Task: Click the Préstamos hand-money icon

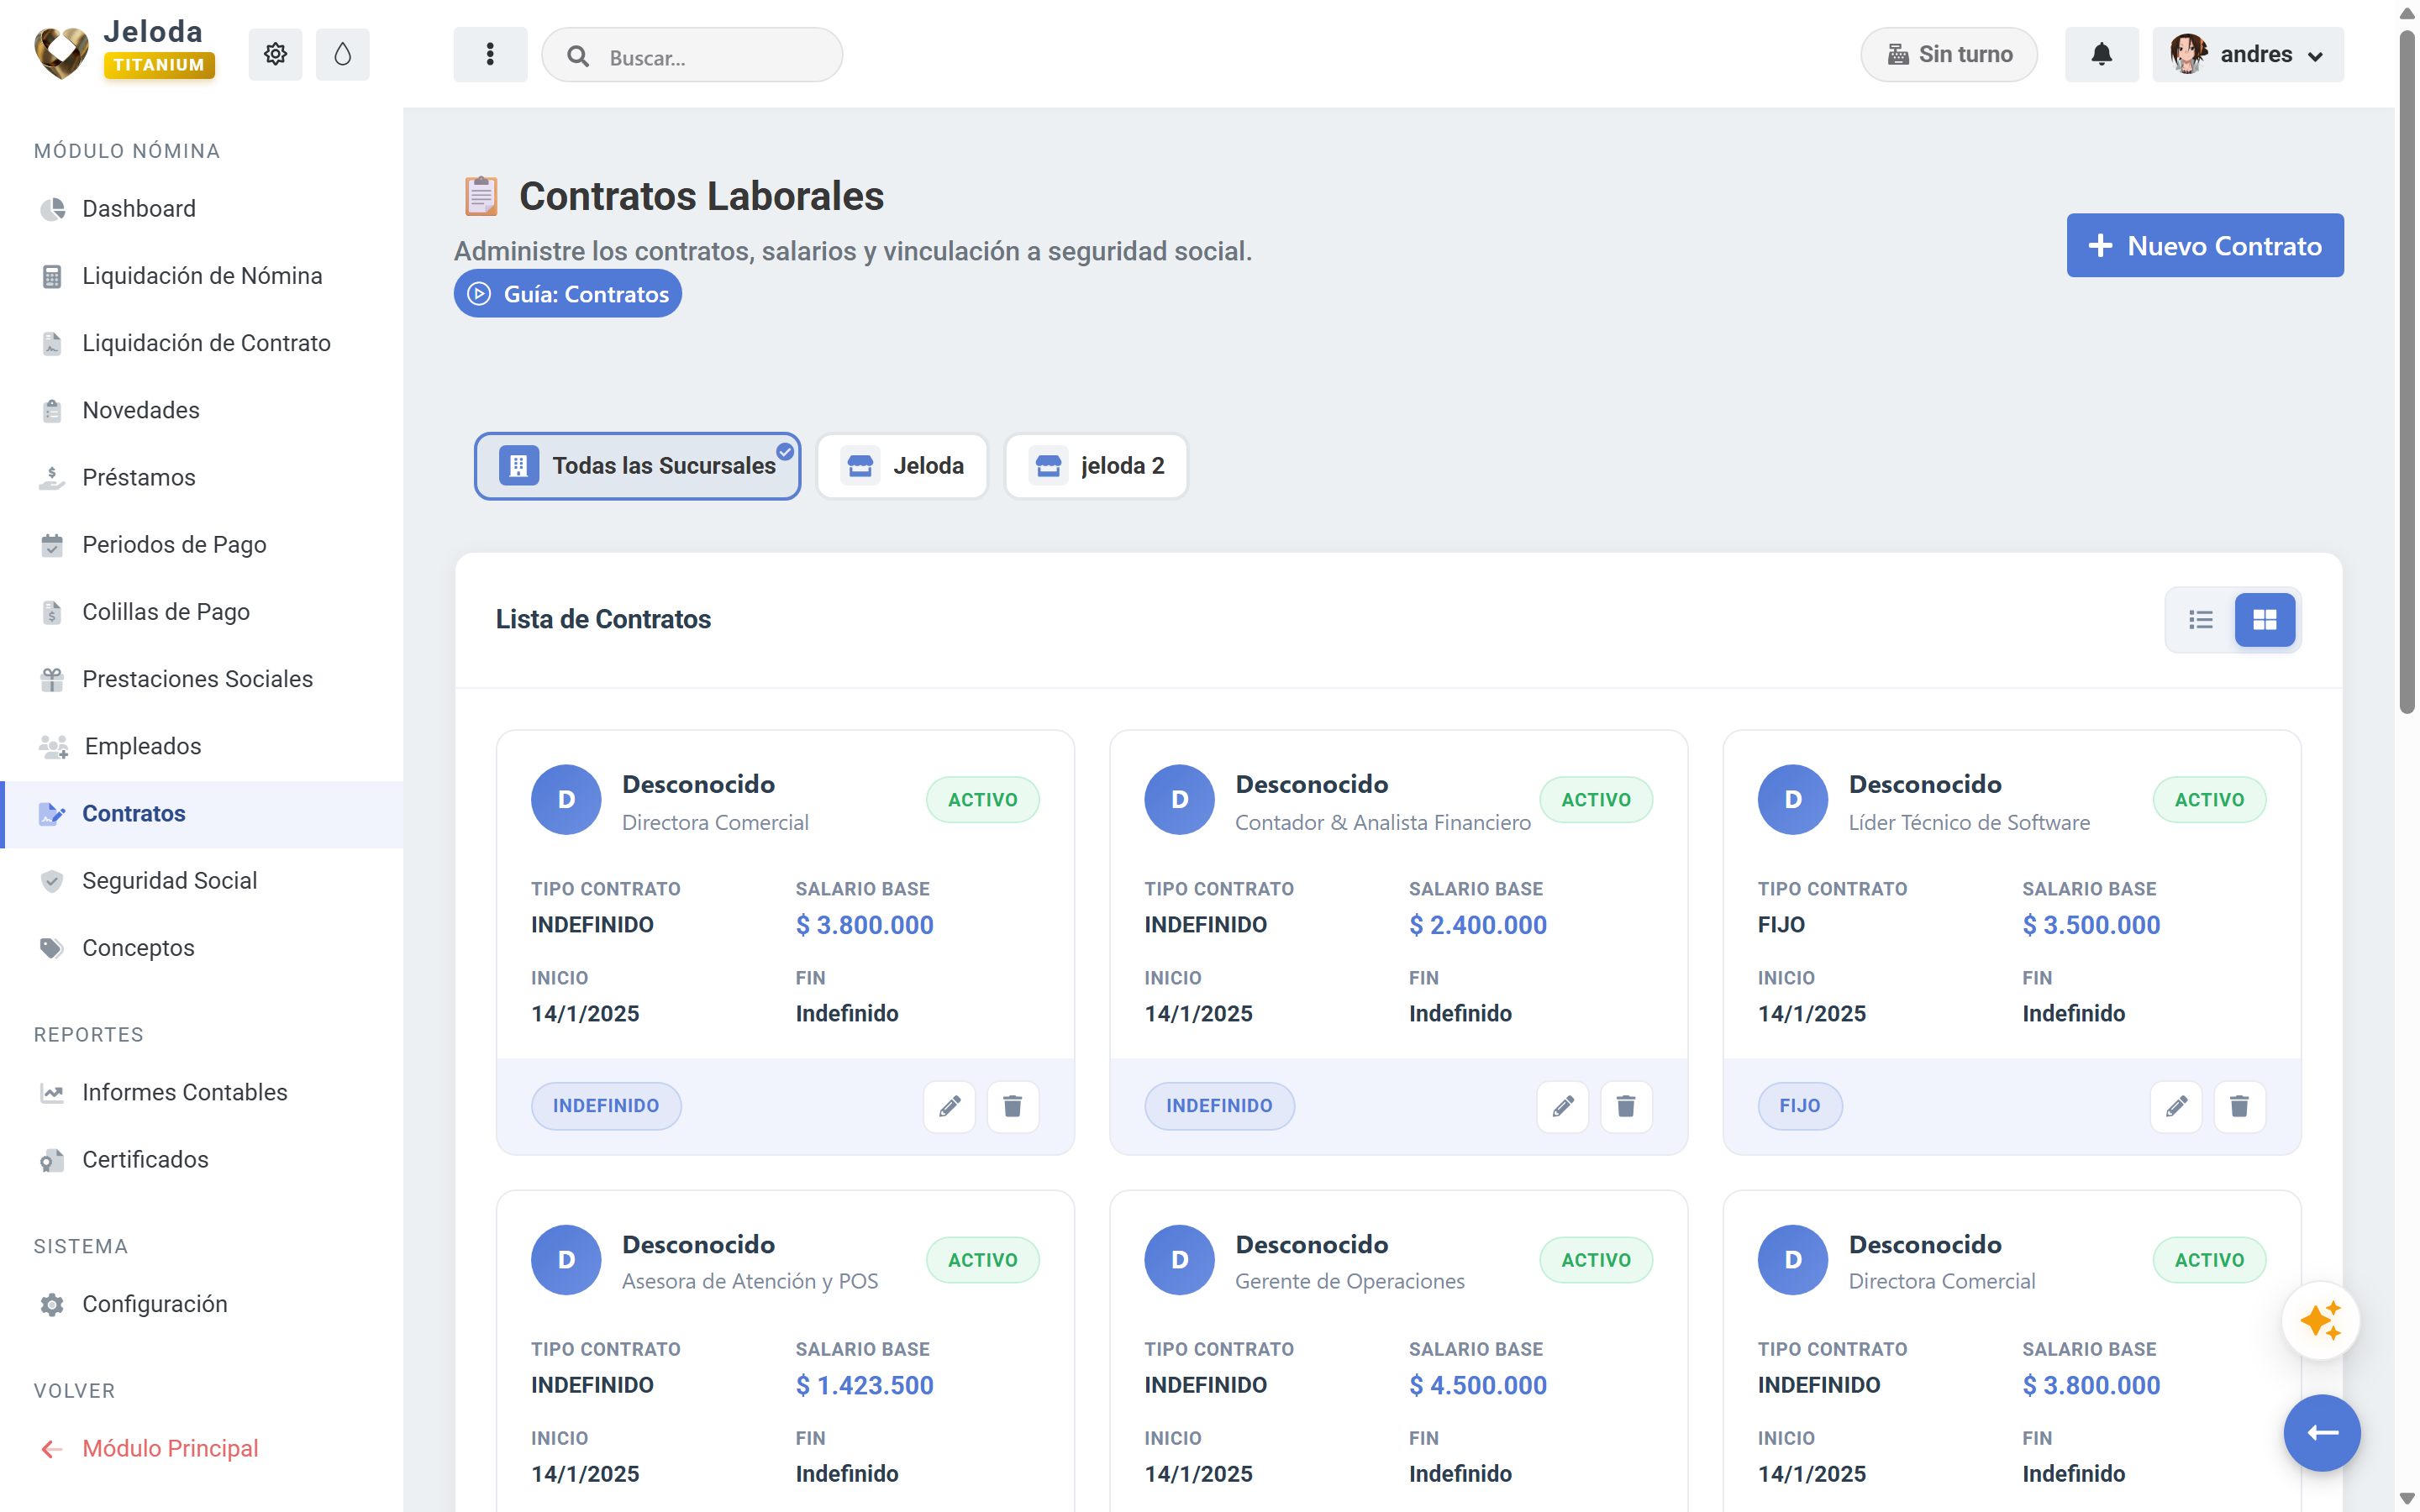Action: 52,478
